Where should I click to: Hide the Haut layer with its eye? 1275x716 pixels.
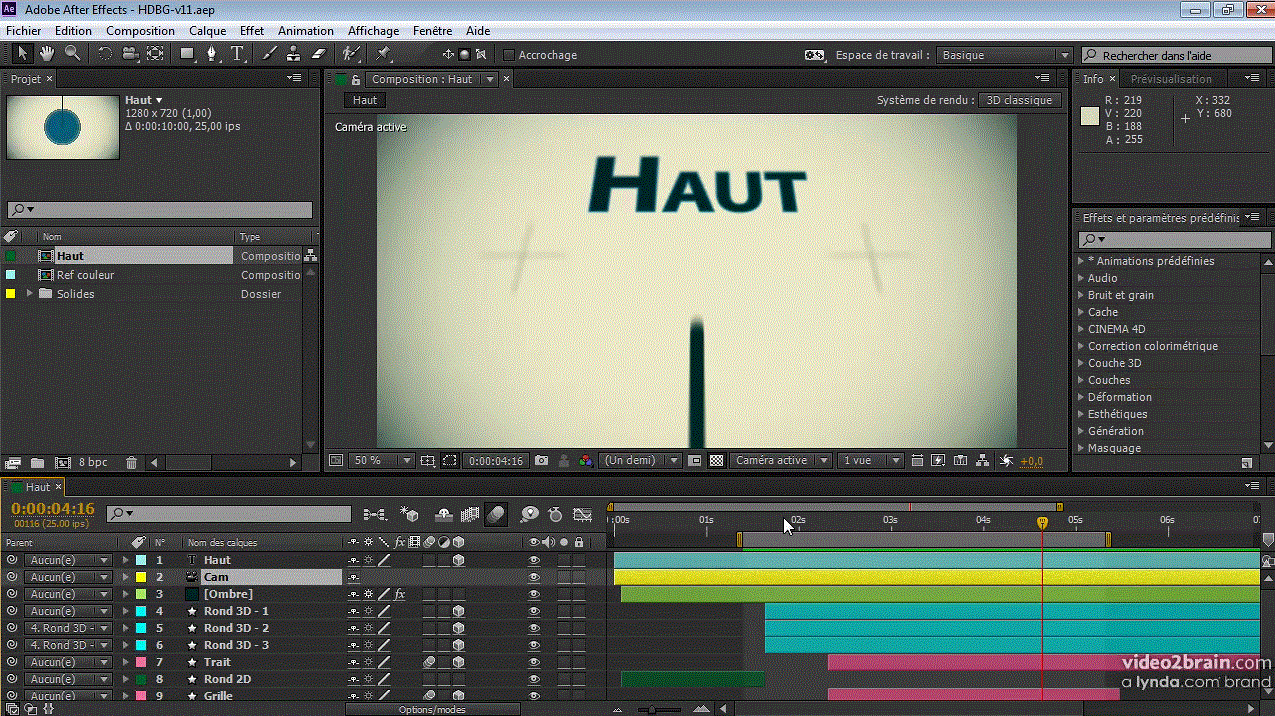coord(534,560)
